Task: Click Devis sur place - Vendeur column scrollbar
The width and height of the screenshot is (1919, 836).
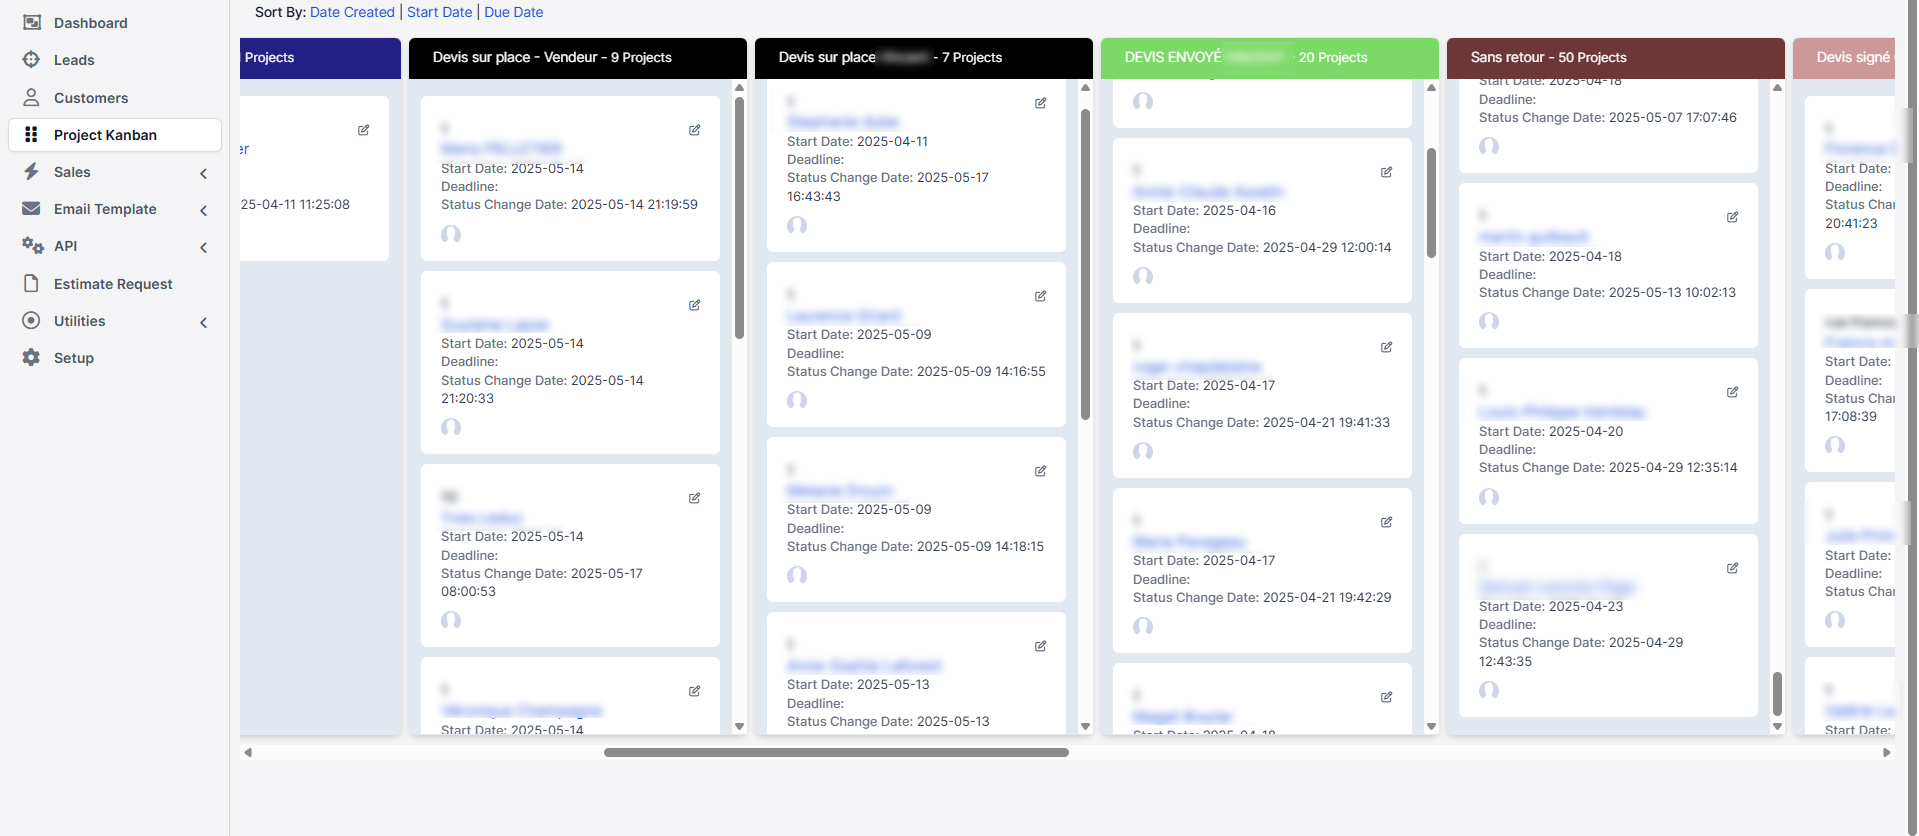Action: pyautogui.click(x=739, y=217)
